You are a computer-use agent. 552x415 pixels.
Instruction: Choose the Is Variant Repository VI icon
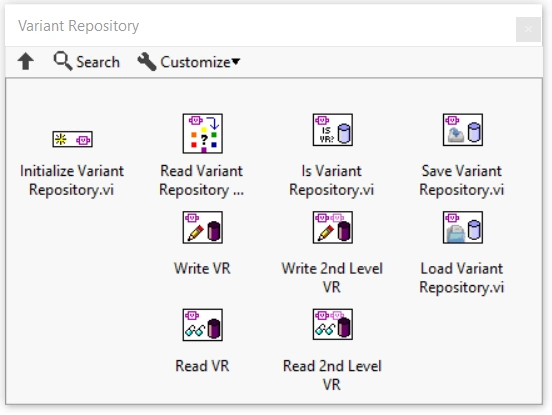tap(333, 130)
